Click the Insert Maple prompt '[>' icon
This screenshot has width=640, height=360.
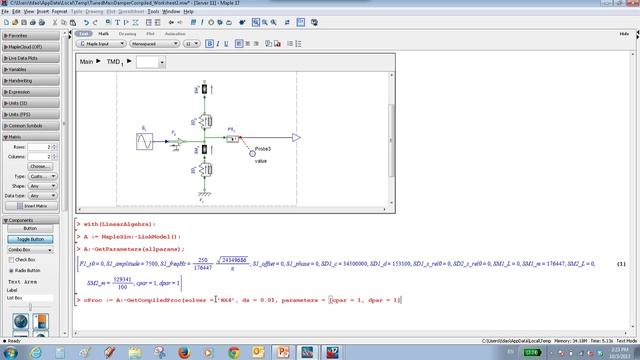coord(127,22)
